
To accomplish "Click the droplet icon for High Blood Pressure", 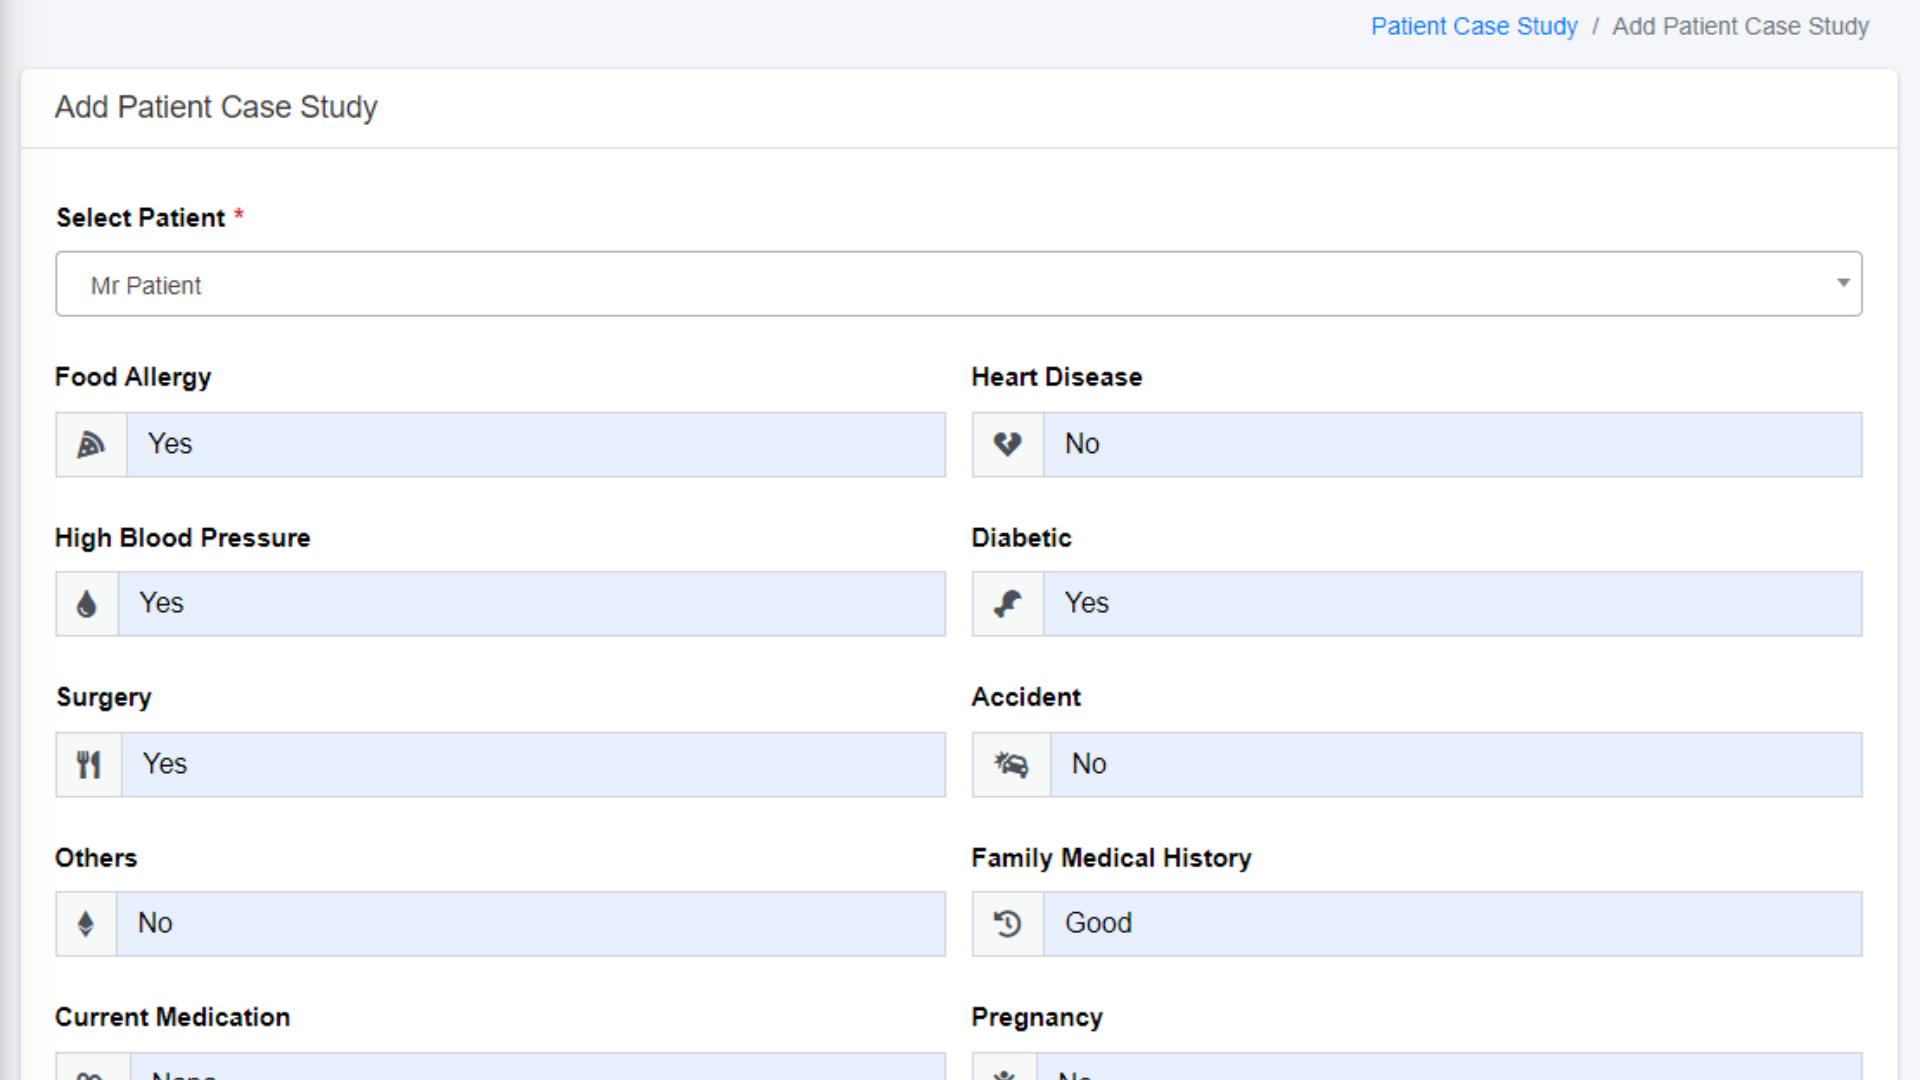I will pyautogui.click(x=87, y=604).
